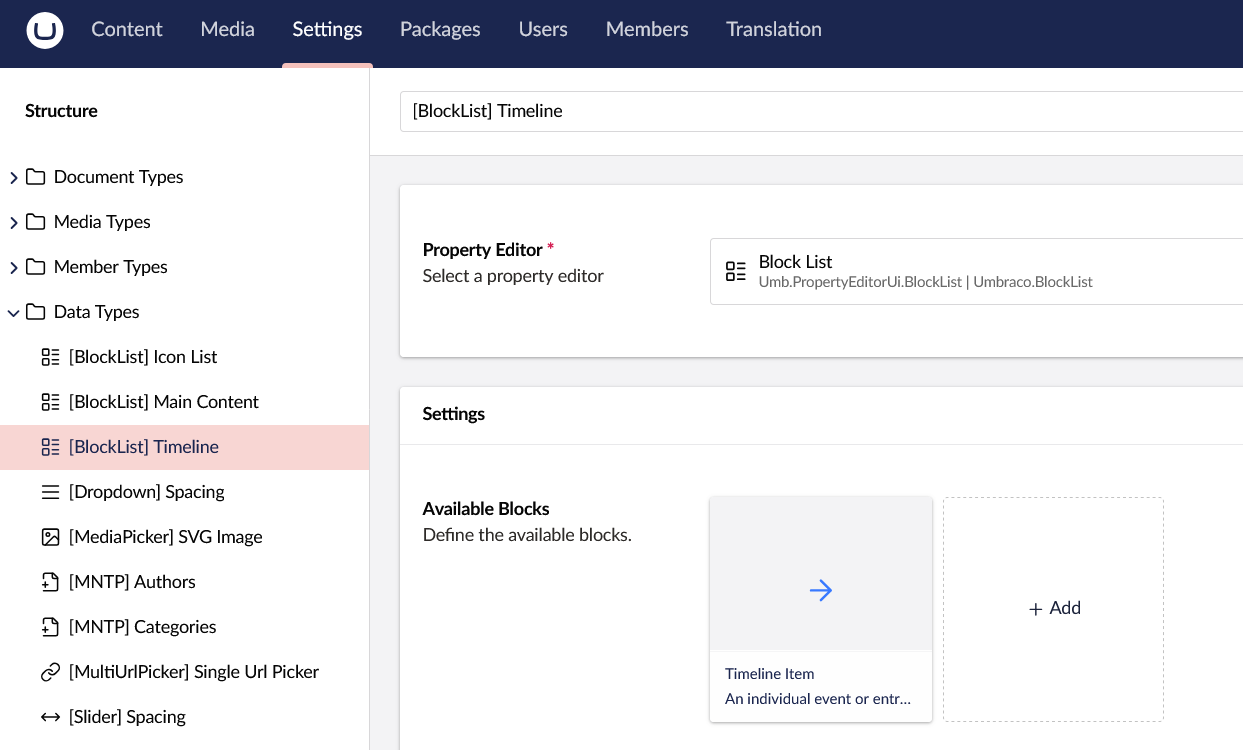
Task: Open the Translation section
Action: point(773,30)
